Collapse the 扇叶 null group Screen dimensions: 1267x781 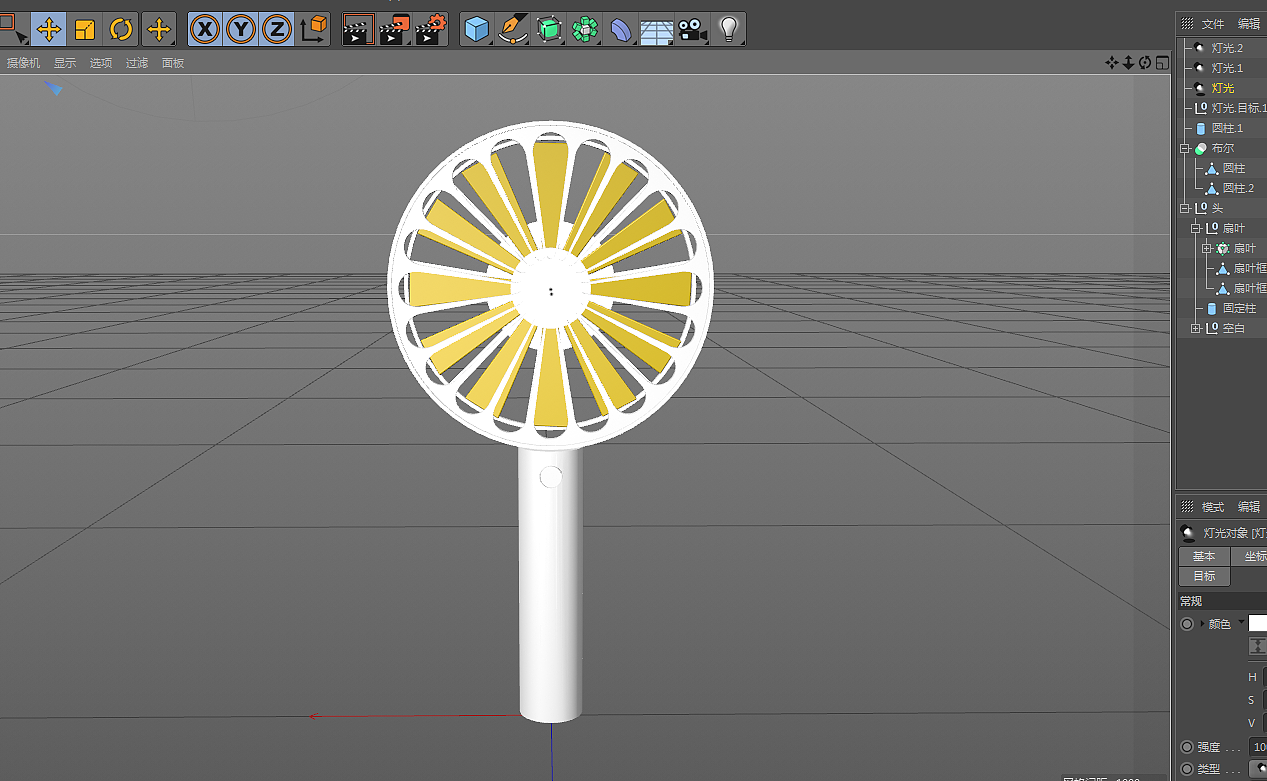(1196, 228)
